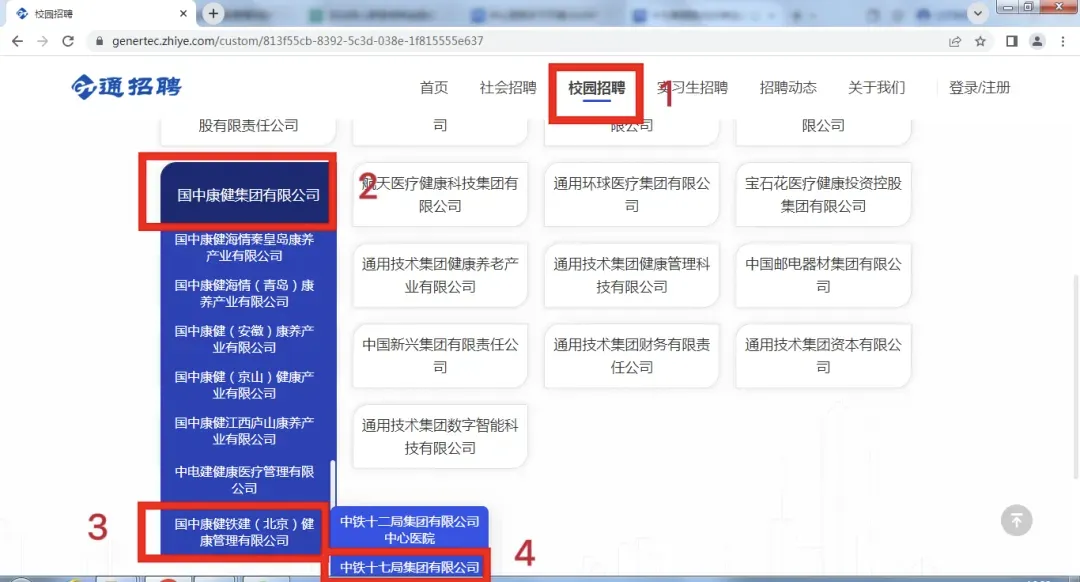Viewport: 1080px width, 582px height.
Task: Choose 国中康健海情秦皇岛康养产业有限公司 submenu item
Action: point(245,247)
